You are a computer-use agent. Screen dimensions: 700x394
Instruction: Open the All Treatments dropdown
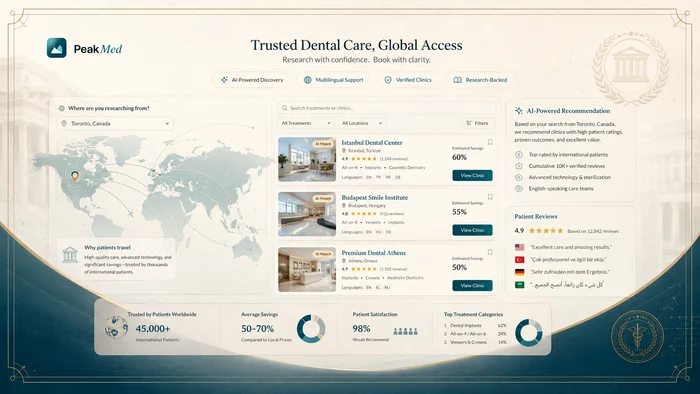pos(306,123)
